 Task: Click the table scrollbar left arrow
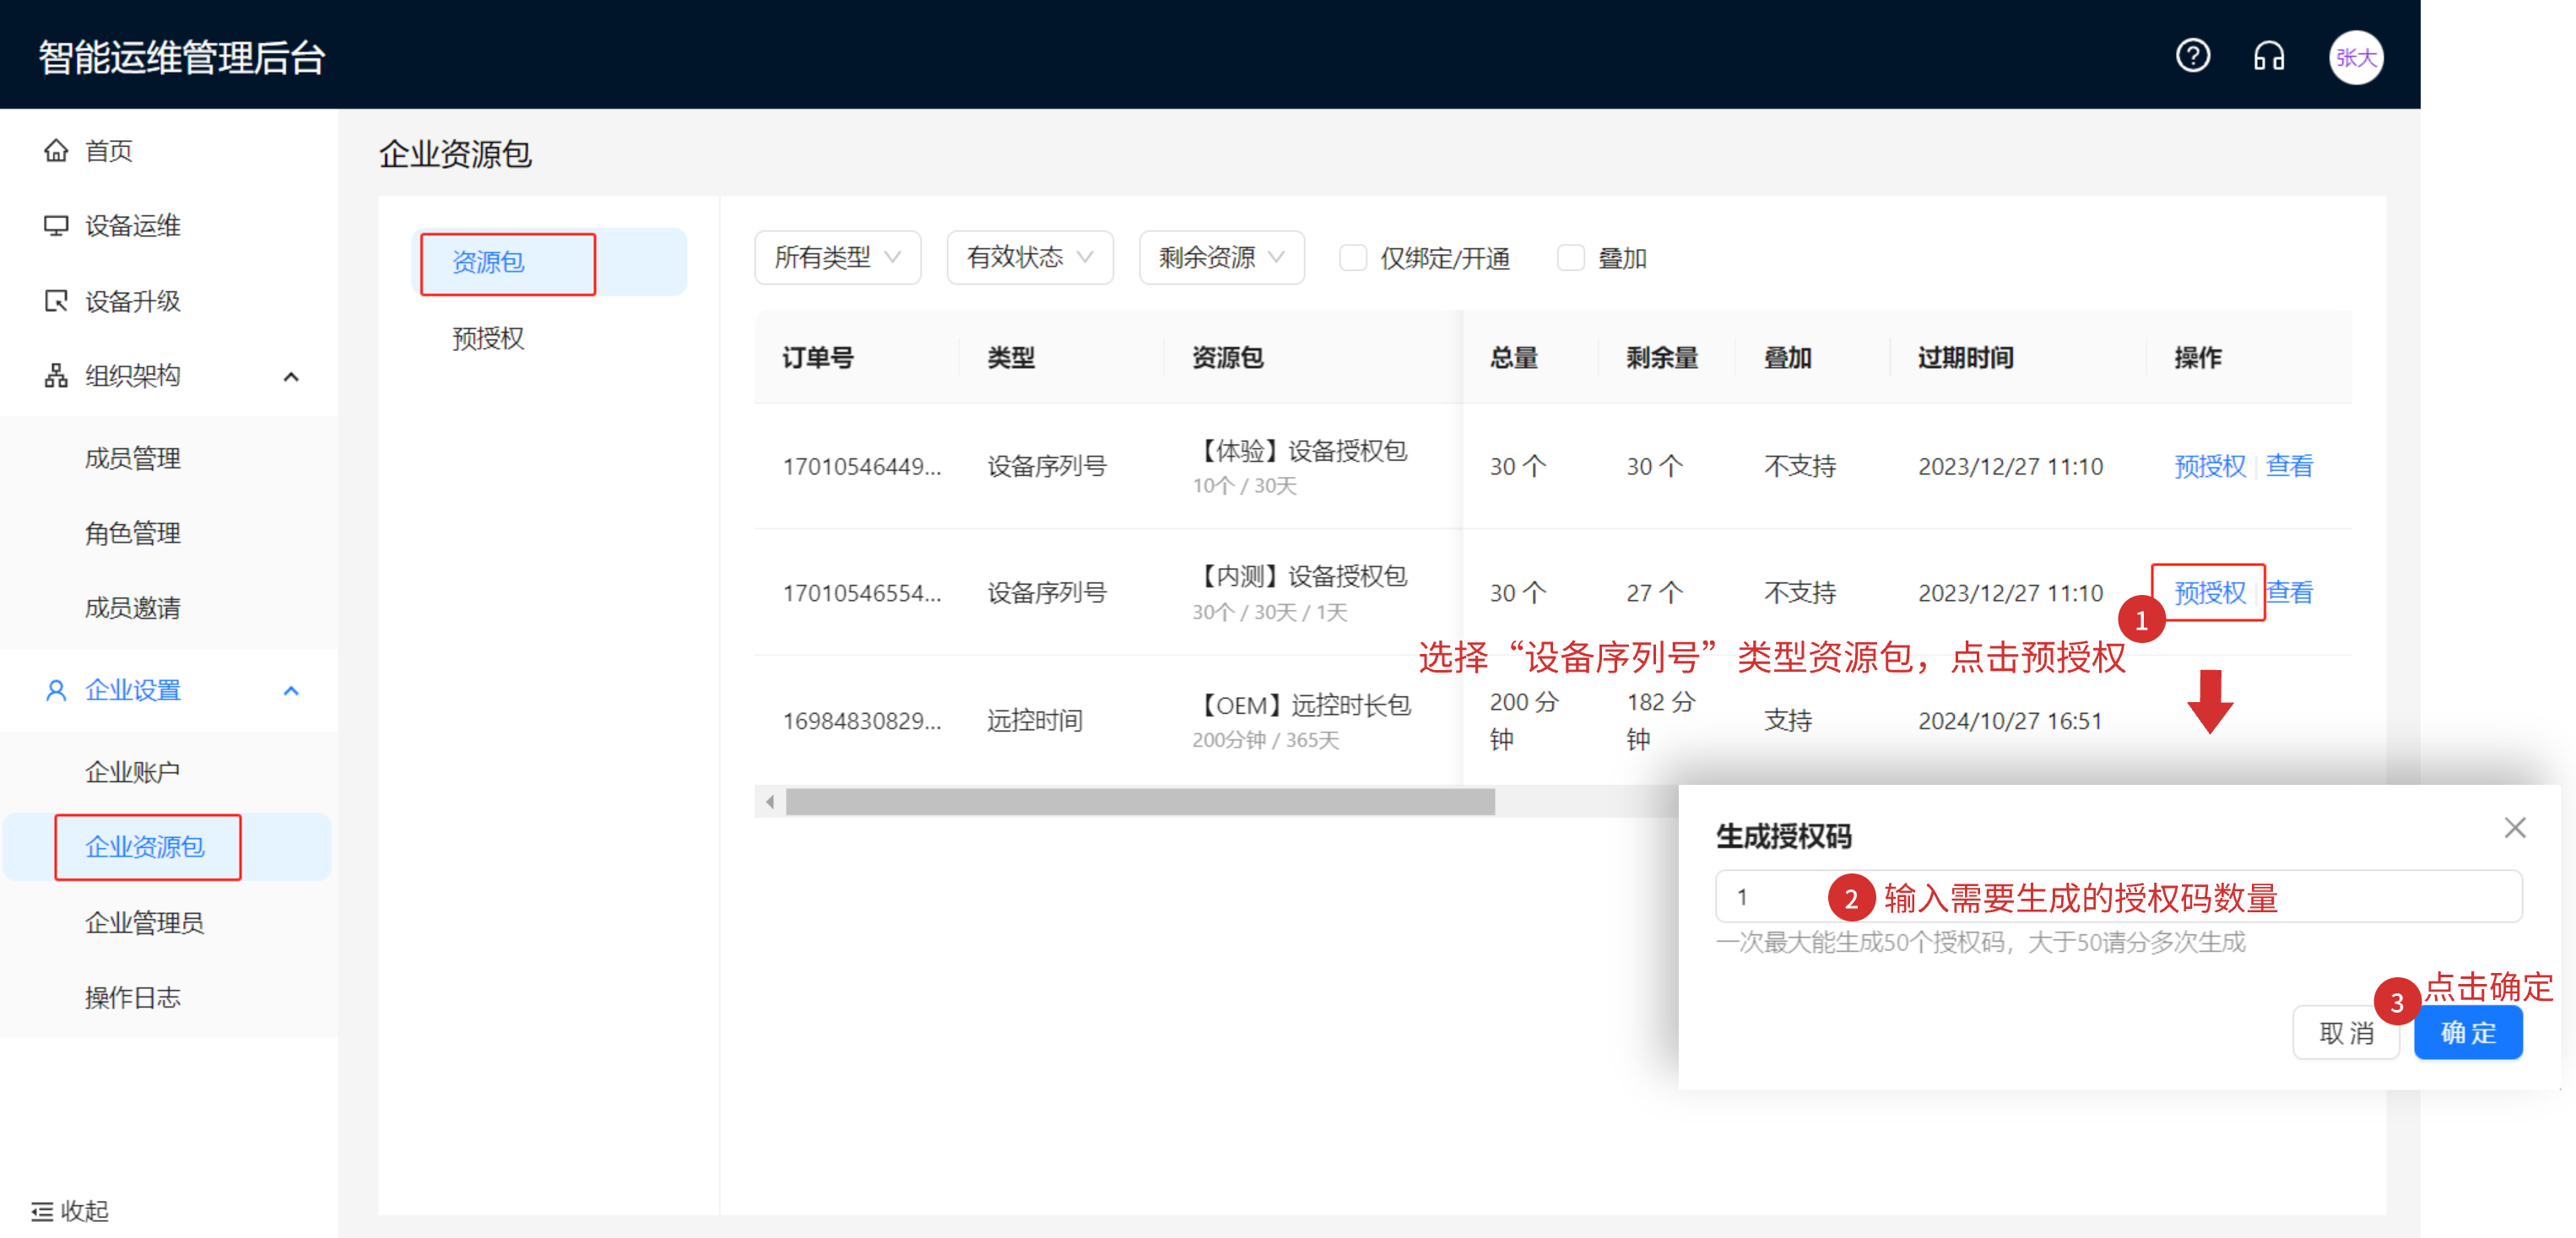coord(769,801)
